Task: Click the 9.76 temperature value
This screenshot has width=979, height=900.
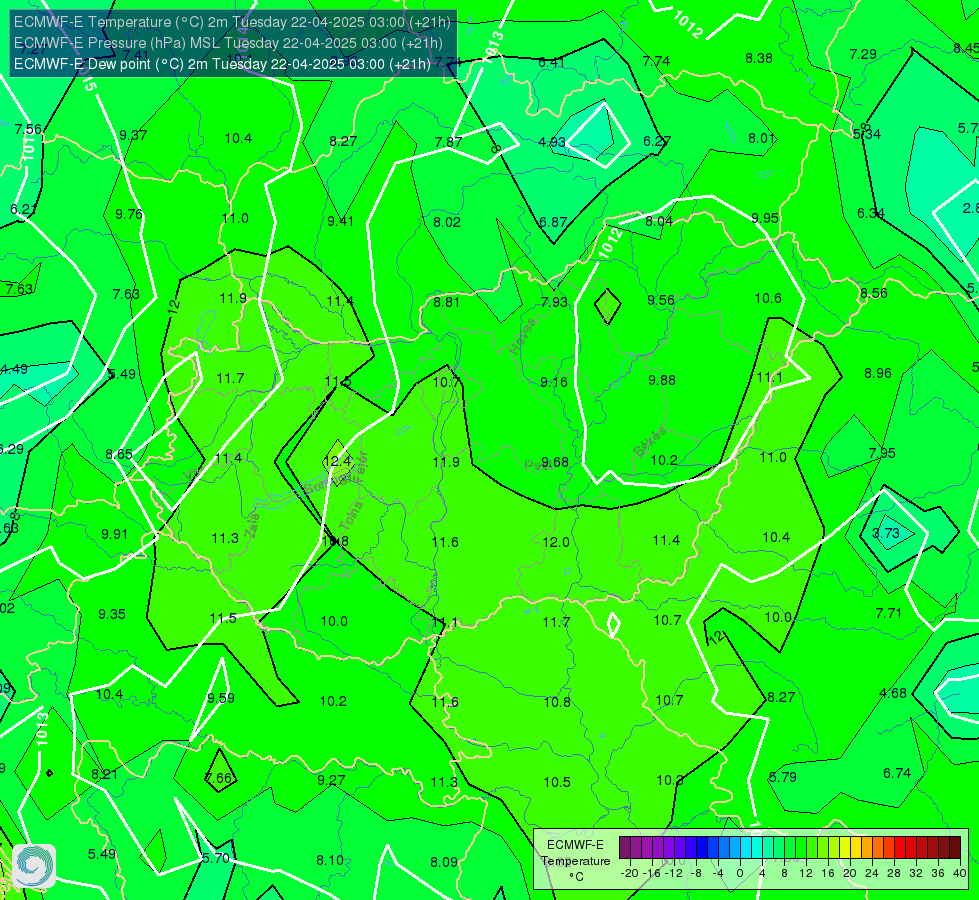Action: click(x=129, y=214)
